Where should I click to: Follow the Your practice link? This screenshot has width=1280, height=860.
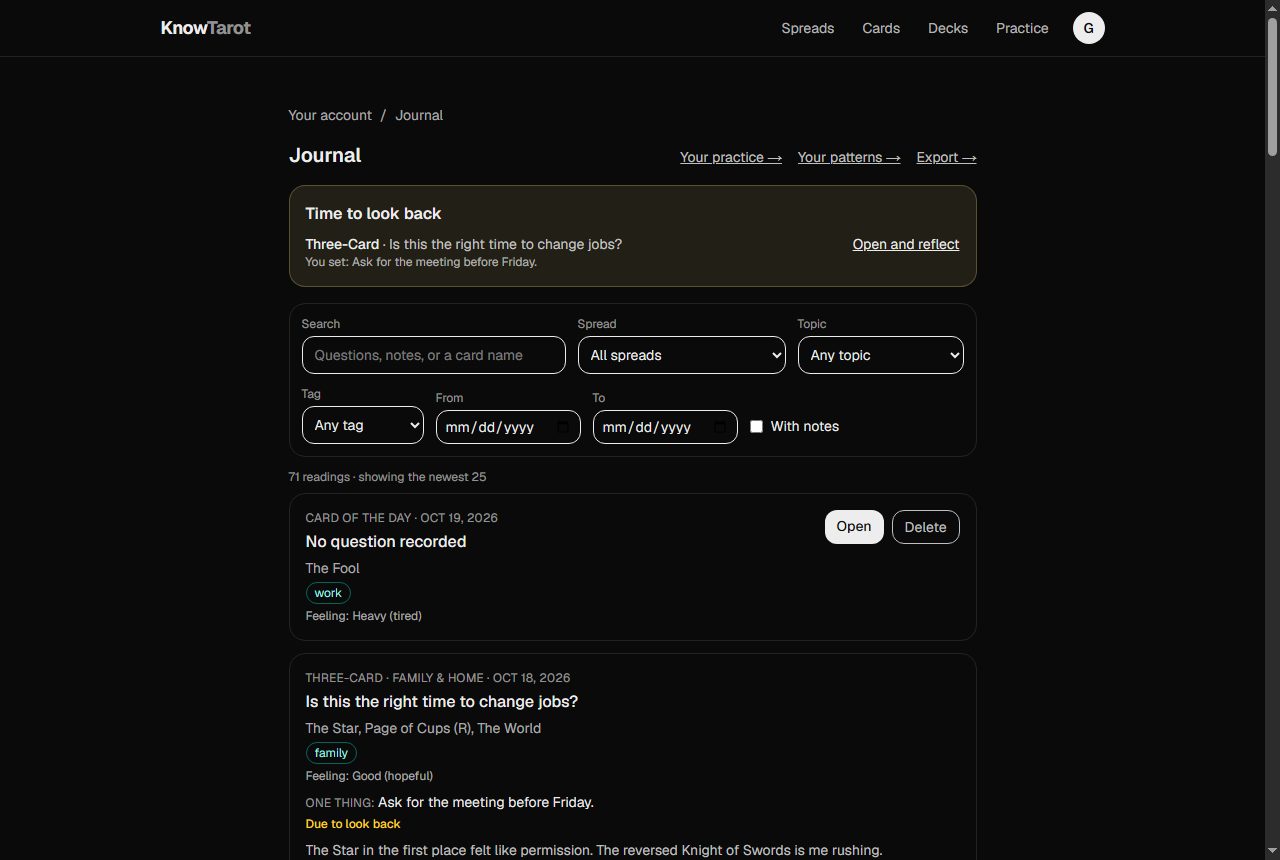pos(731,157)
